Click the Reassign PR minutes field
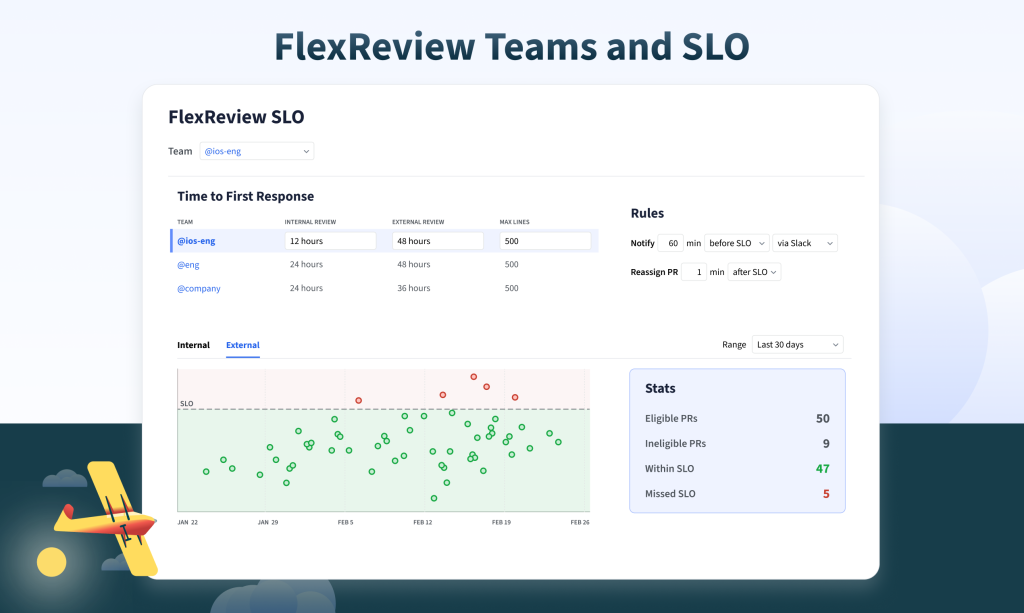This screenshot has height=613, width=1024. (x=694, y=272)
